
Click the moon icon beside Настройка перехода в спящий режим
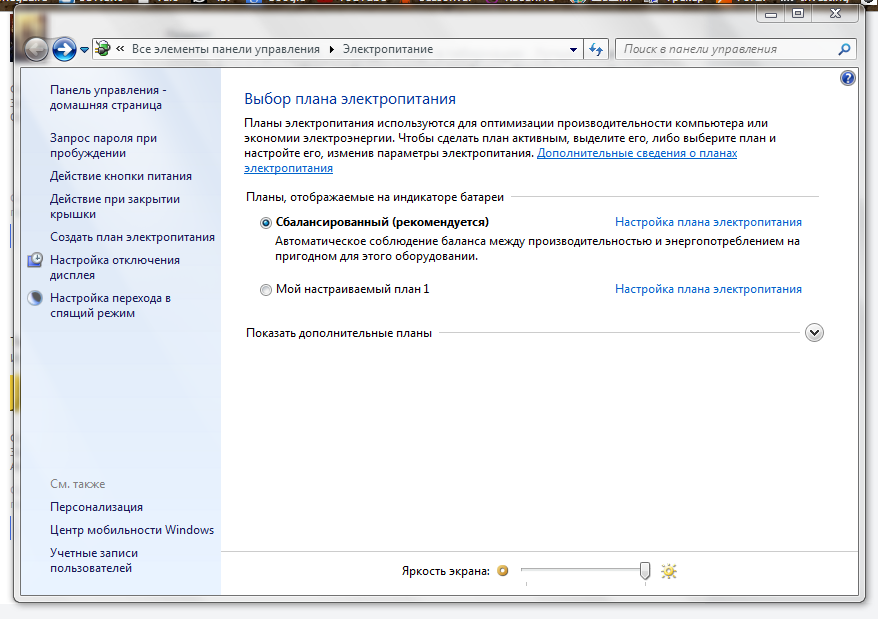[x=35, y=298]
